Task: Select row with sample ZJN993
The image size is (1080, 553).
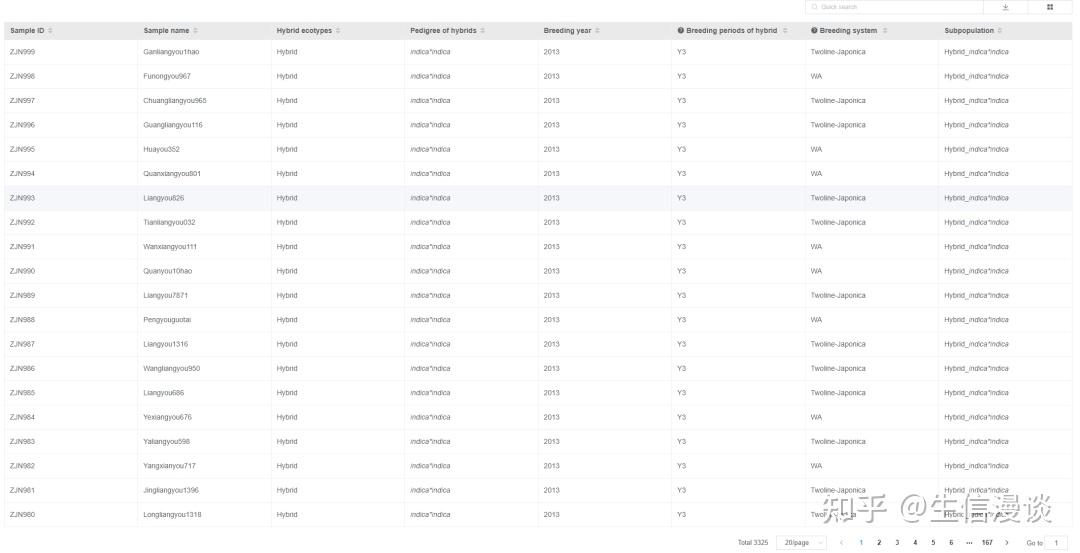Action: [x=22, y=198]
